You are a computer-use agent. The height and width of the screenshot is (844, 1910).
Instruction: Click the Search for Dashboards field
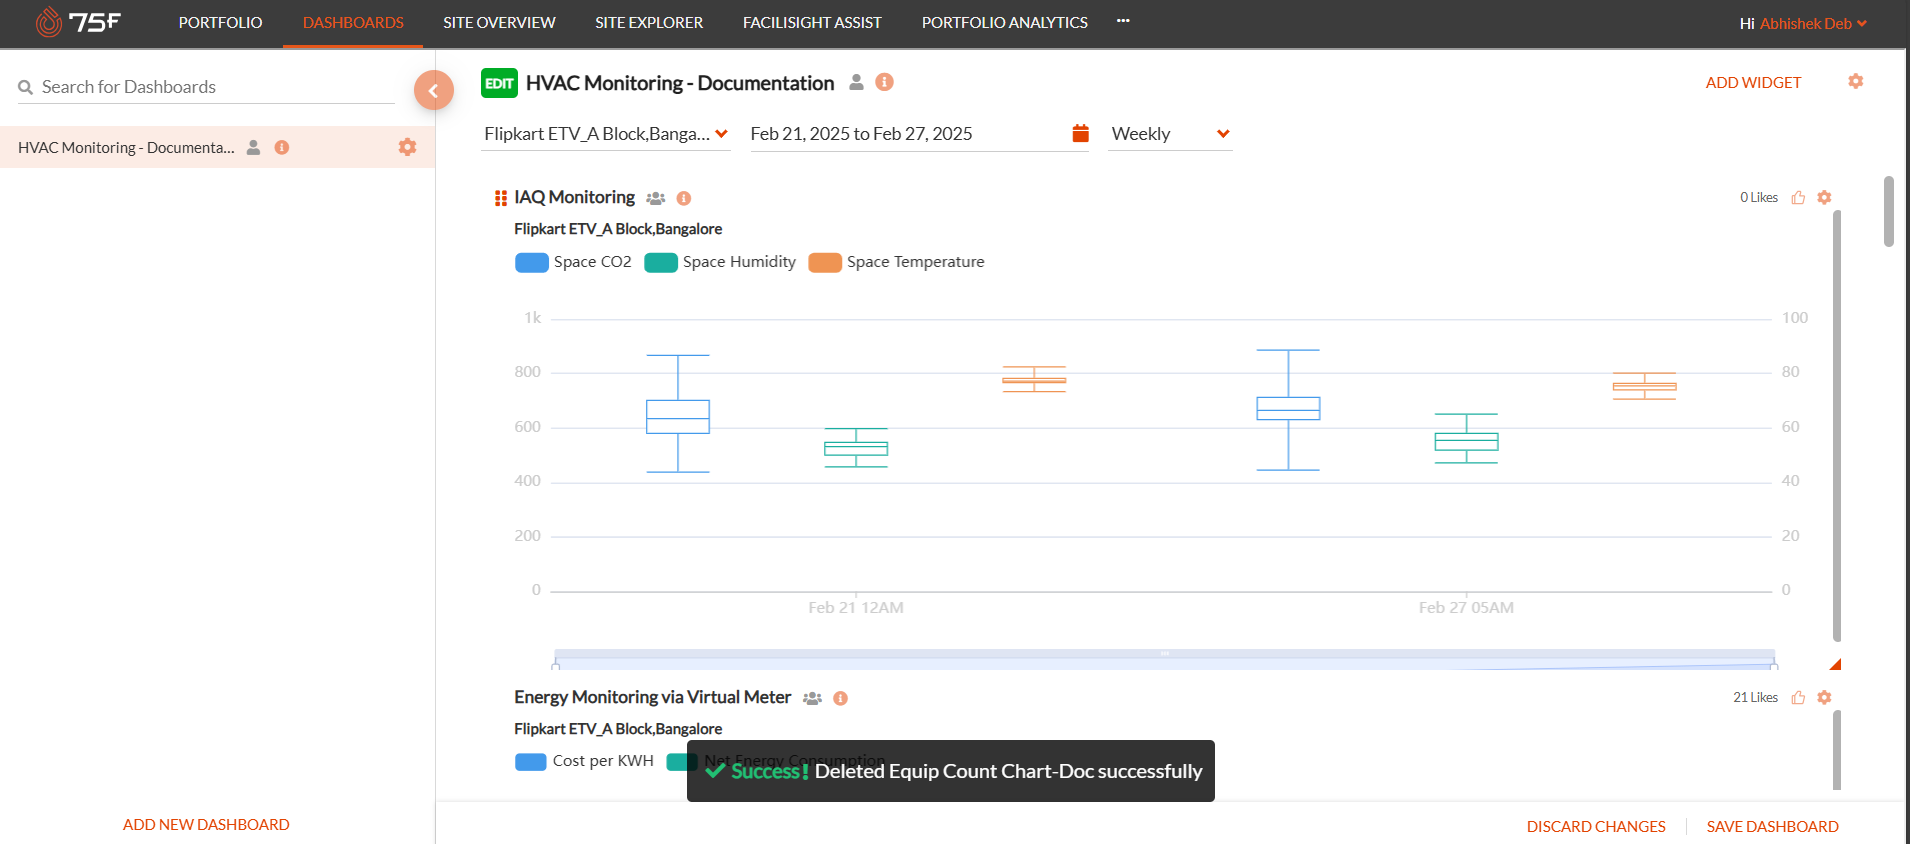coord(206,87)
